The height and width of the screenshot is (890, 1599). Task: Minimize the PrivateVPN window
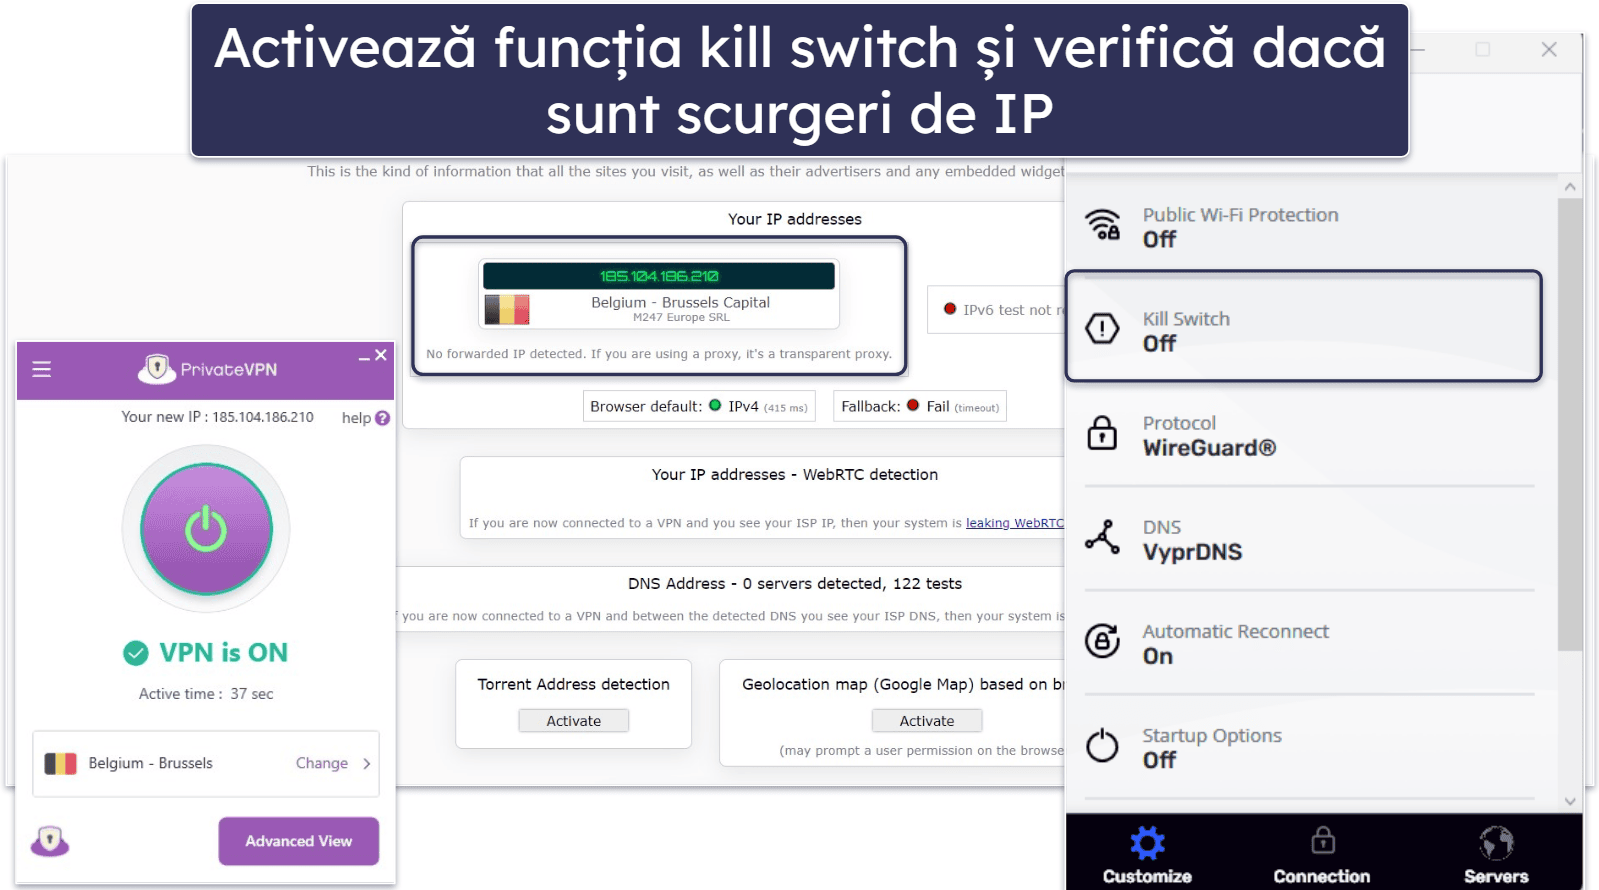[x=364, y=357]
